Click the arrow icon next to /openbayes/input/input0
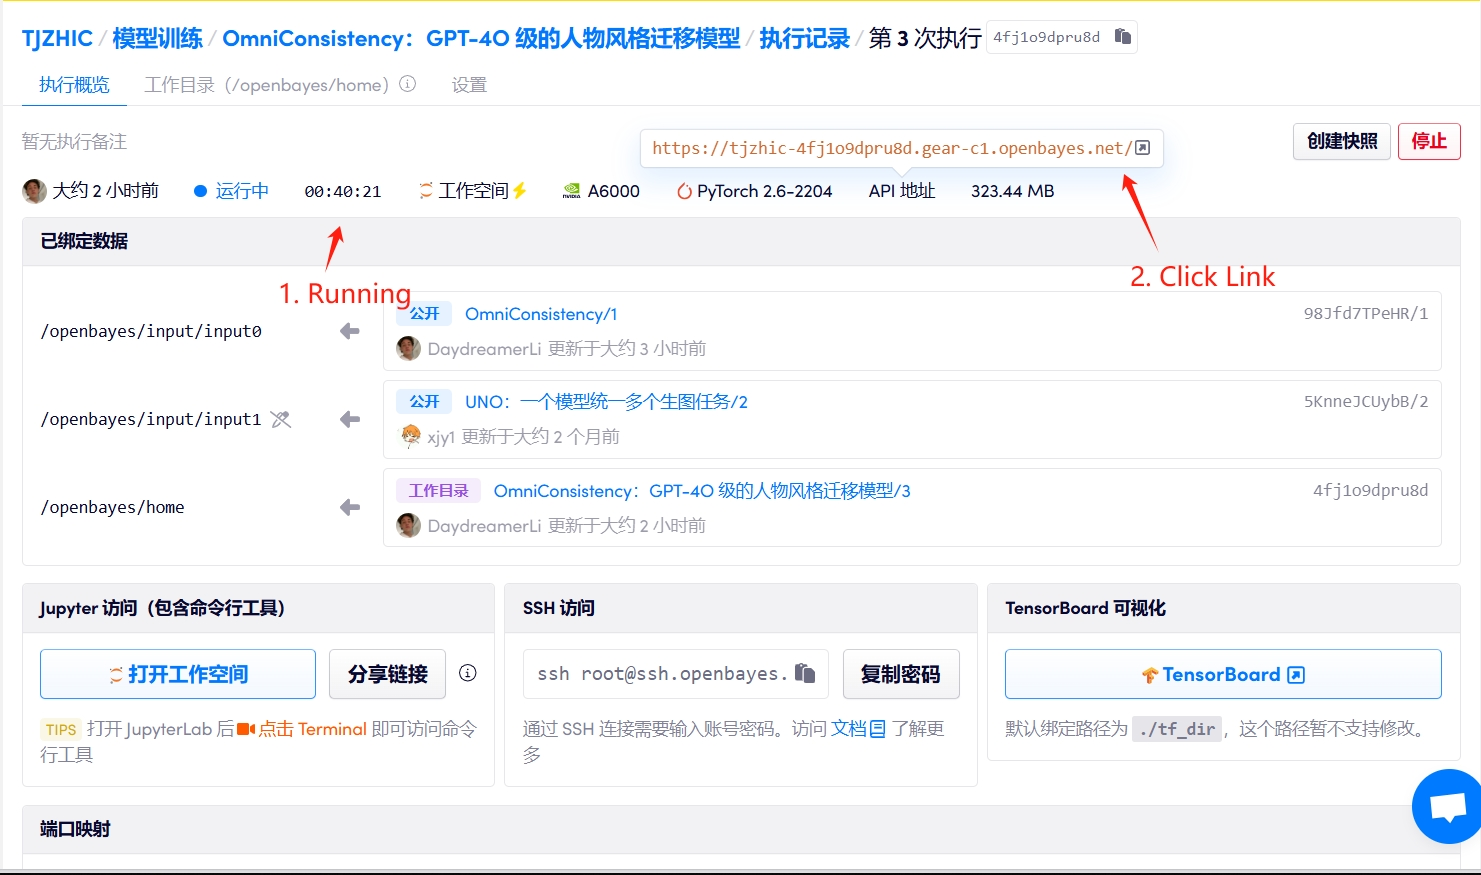The width and height of the screenshot is (1481, 875). (x=349, y=331)
